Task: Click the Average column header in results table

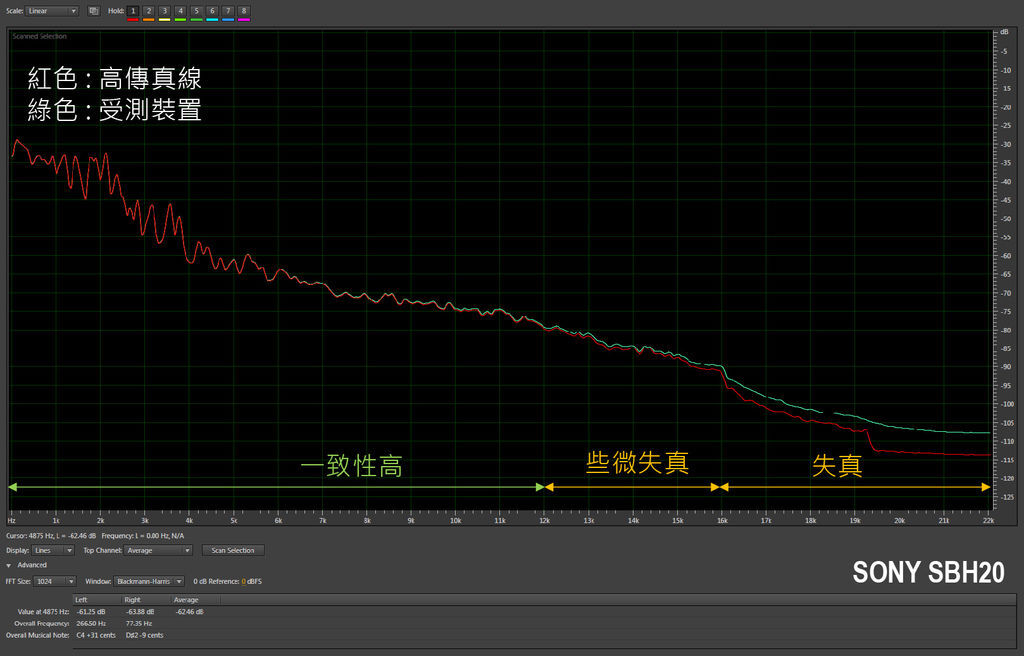Action: tap(188, 600)
